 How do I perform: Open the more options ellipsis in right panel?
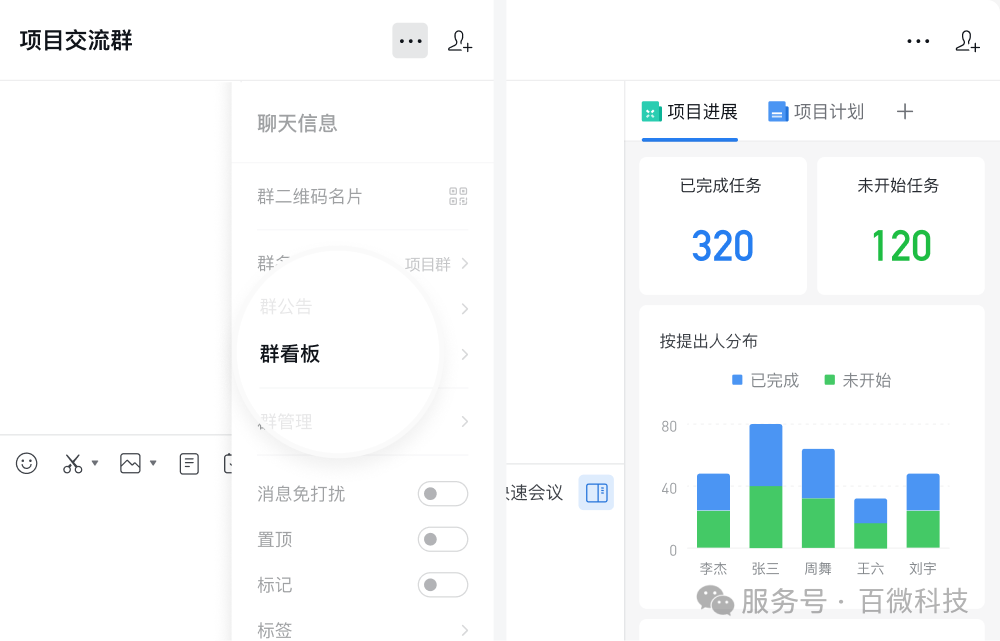click(917, 41)
